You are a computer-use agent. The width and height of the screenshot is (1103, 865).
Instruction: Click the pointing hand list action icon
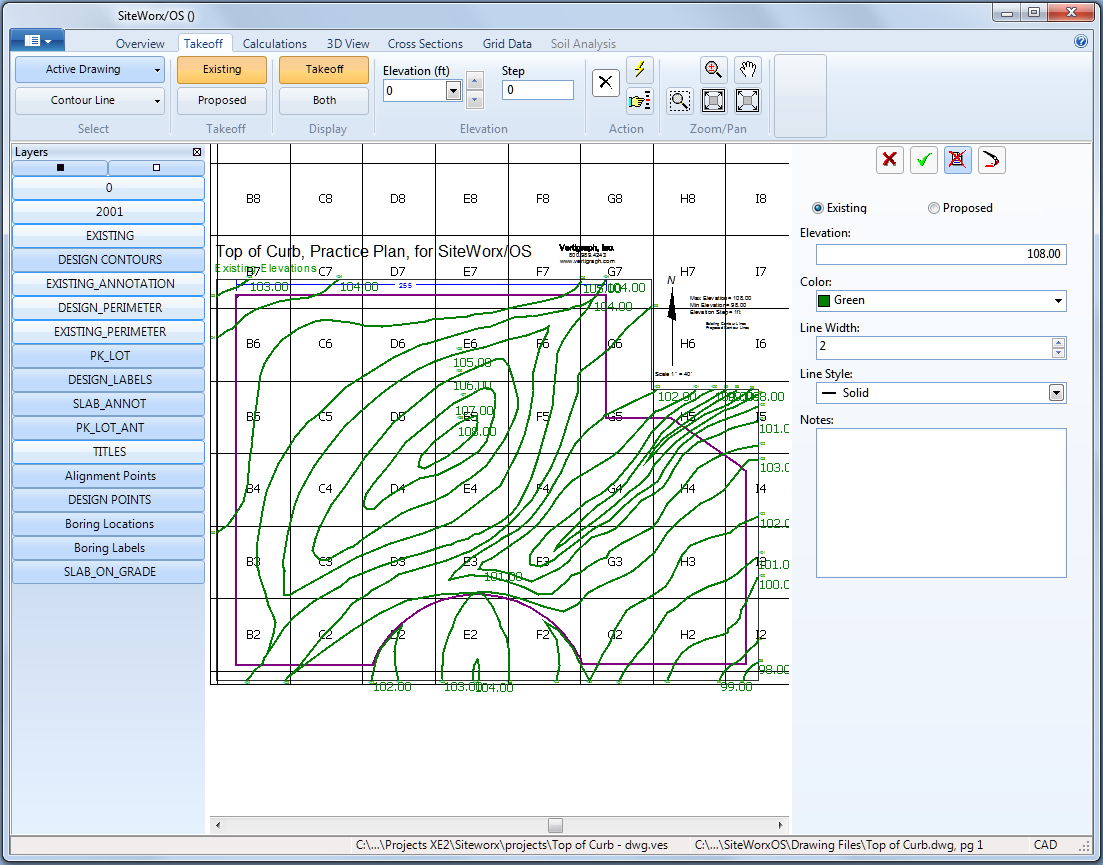click(x=639, y=101)
